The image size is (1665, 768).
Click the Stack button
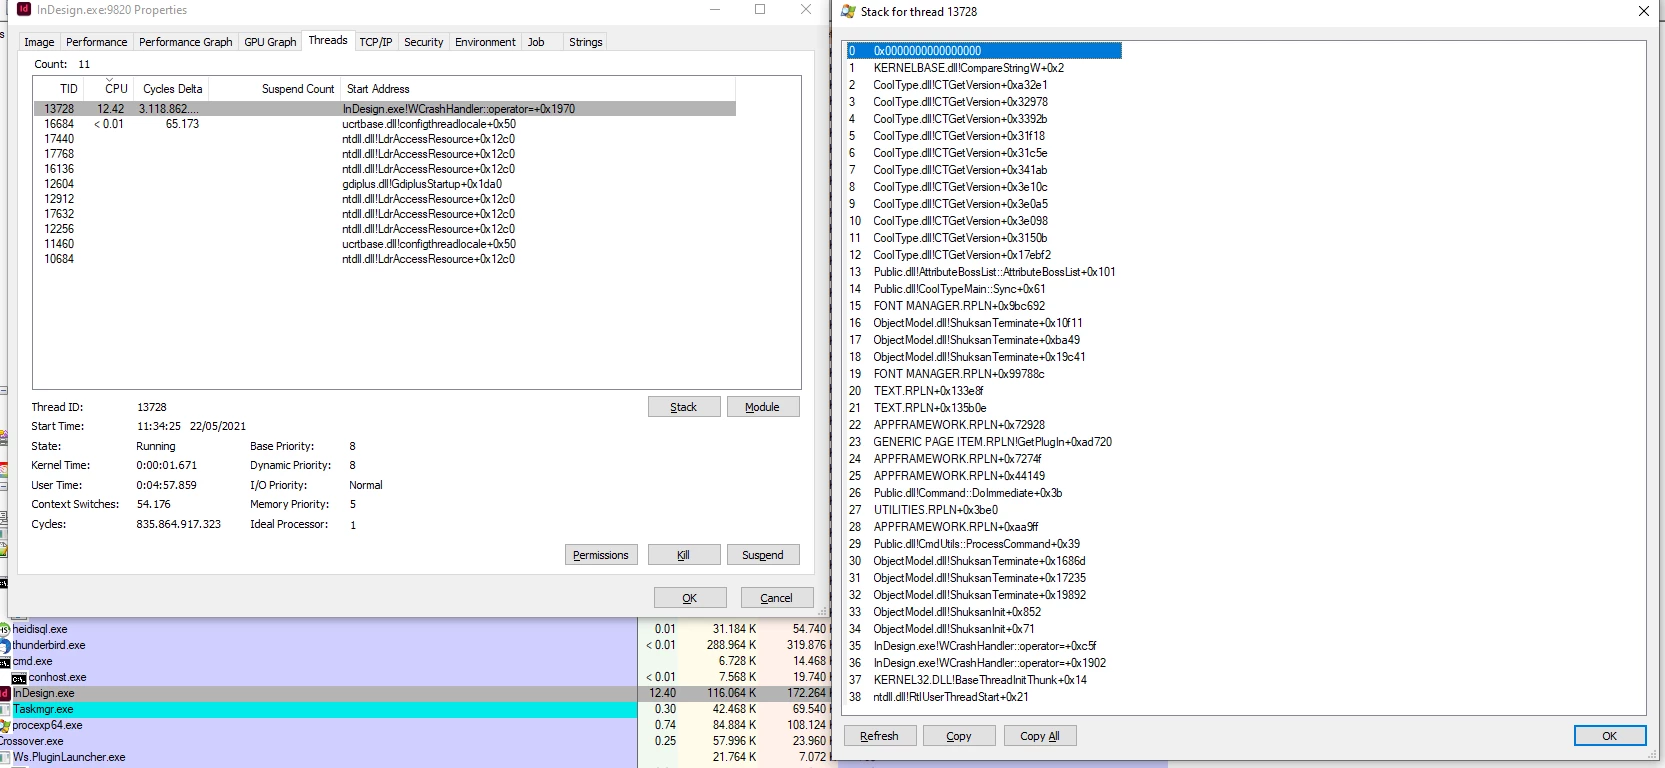coord(684,407)
